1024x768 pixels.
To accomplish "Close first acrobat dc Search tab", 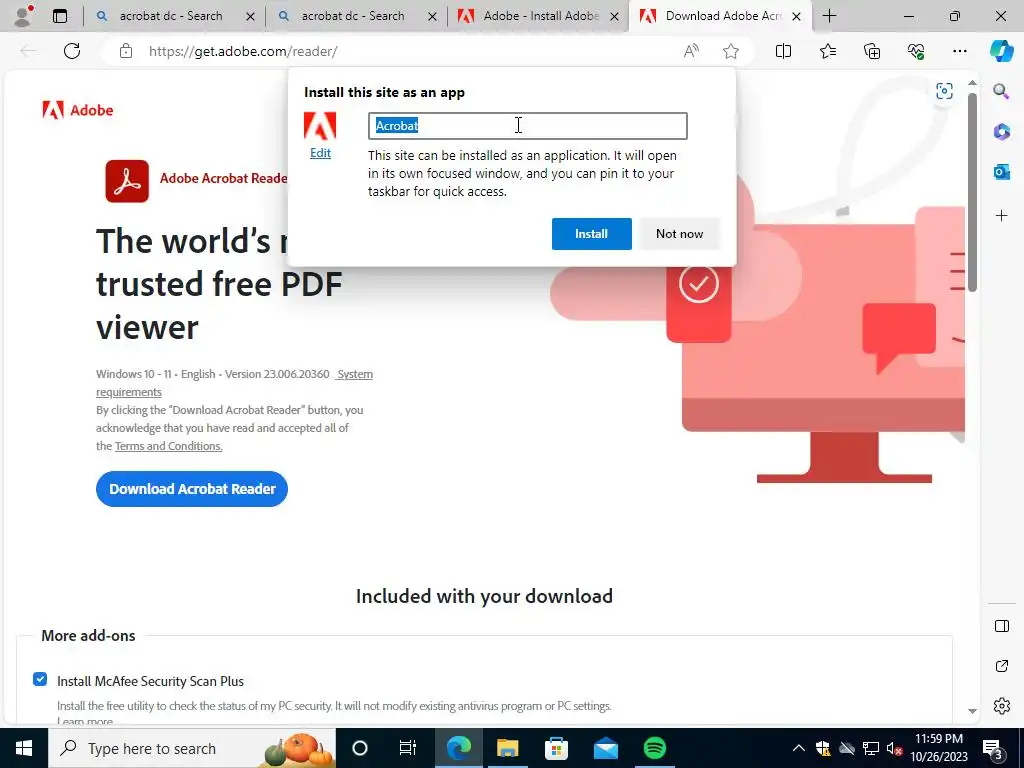I will pos(250,16).
